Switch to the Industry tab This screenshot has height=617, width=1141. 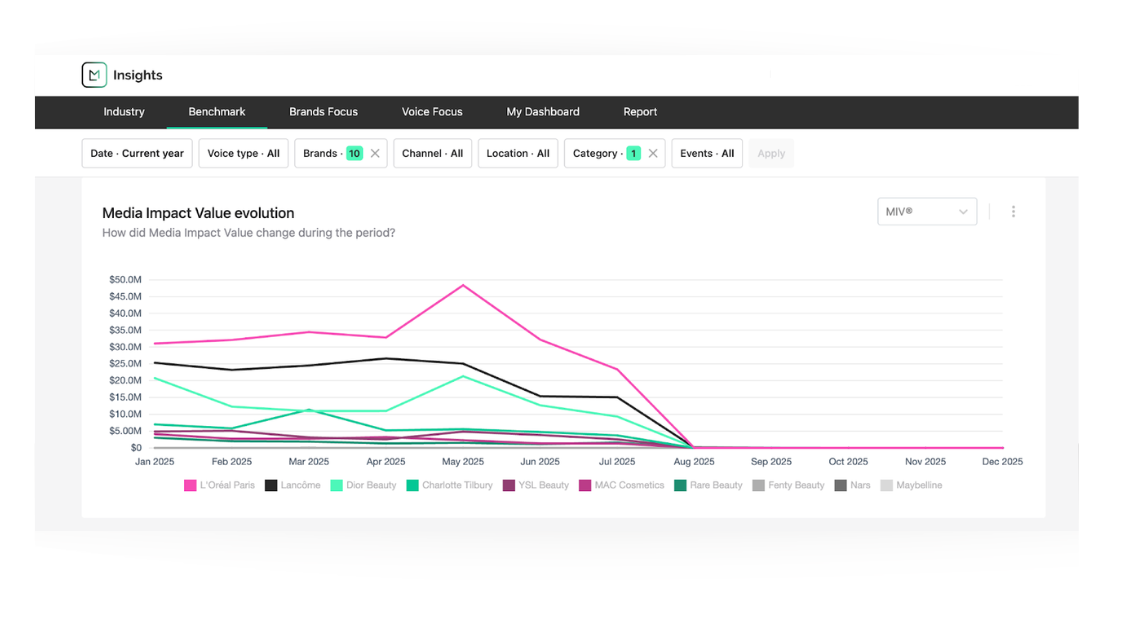(x=124, y=112)
